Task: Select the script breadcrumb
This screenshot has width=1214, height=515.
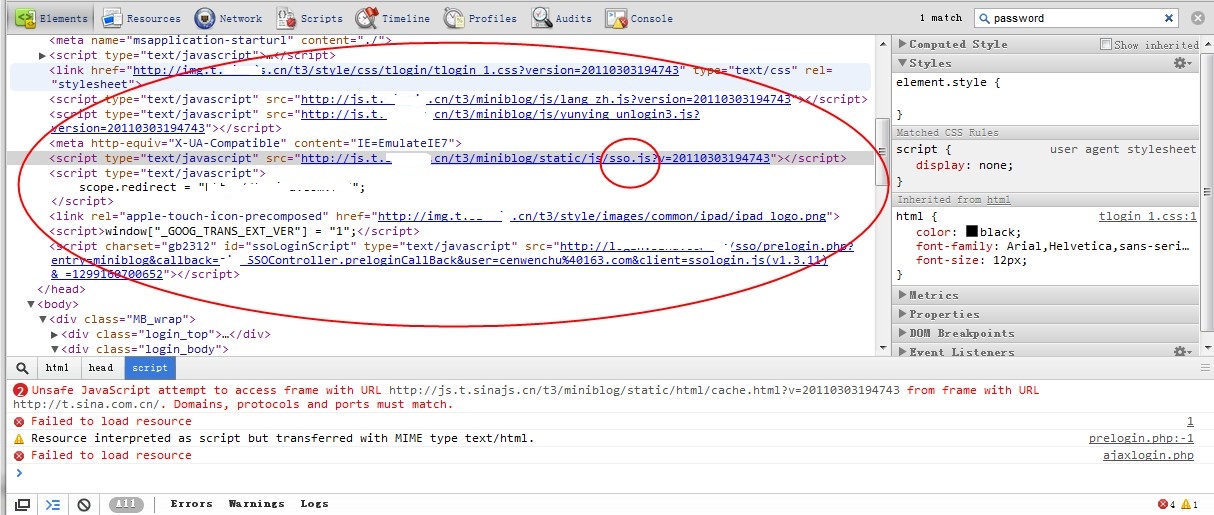Action: pos(150,368)
